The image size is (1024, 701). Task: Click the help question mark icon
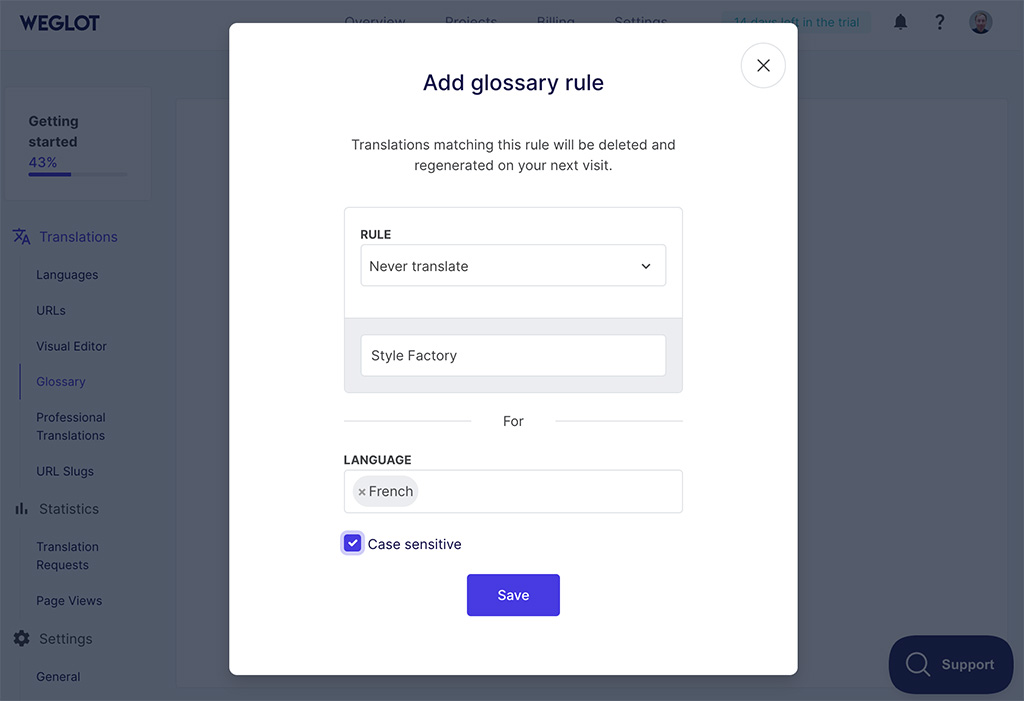point(939,21)
